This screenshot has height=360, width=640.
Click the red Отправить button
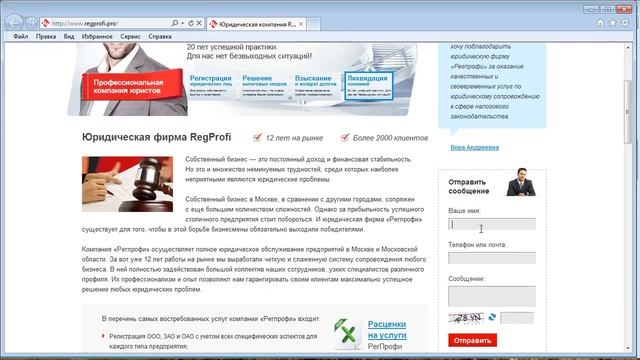[x=472, y=340]
